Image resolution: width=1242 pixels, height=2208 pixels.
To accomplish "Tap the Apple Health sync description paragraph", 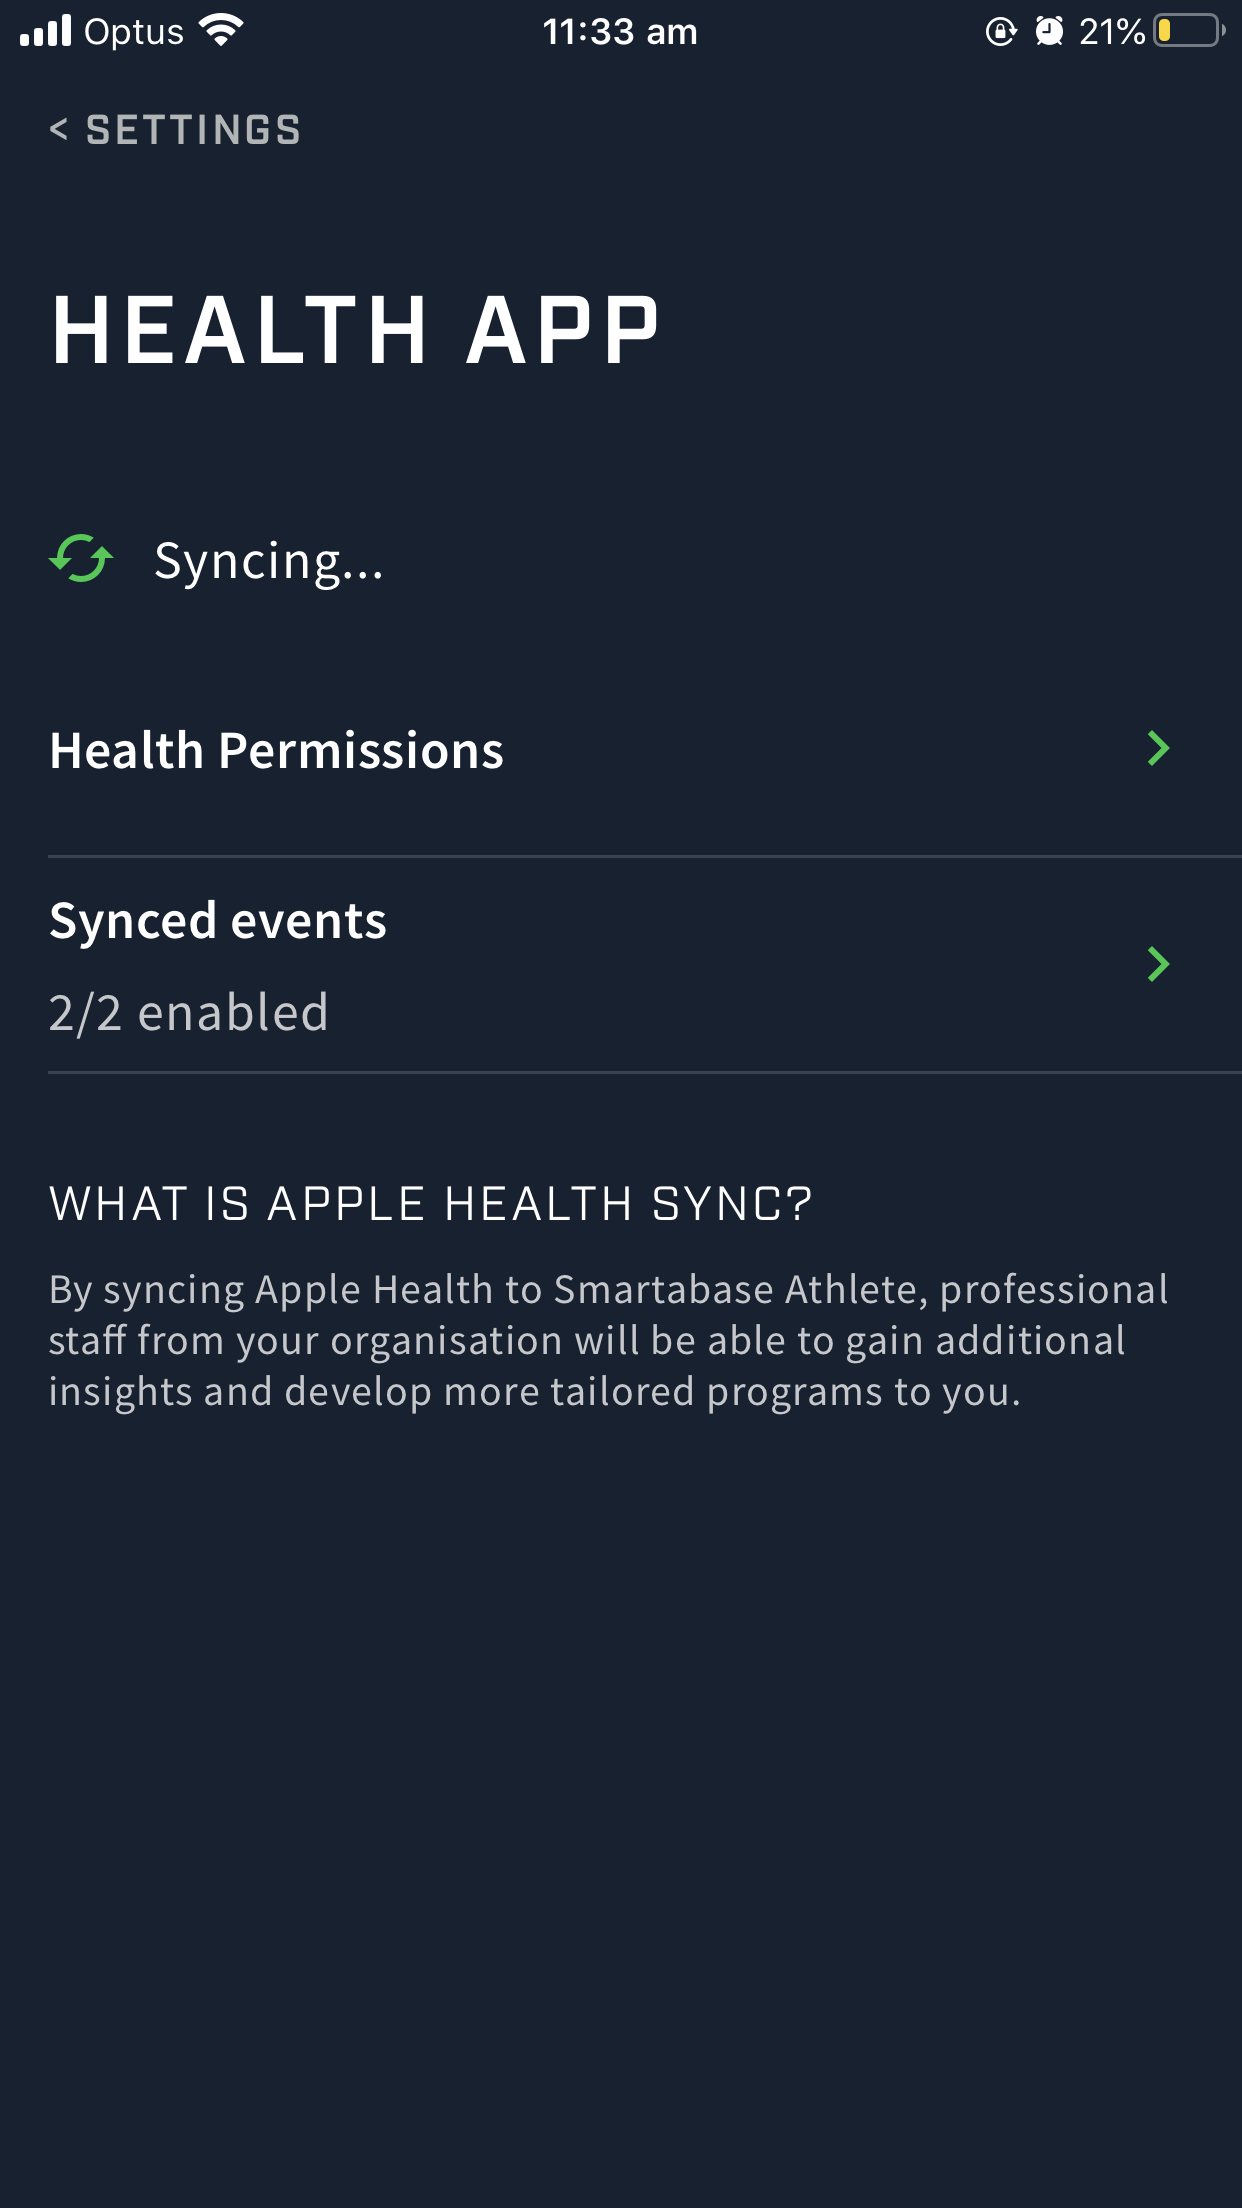I will 609,1341.
